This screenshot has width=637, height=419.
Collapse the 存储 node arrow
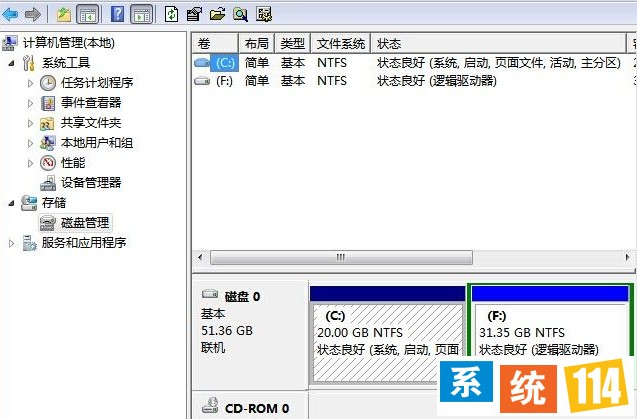[11, 203]
